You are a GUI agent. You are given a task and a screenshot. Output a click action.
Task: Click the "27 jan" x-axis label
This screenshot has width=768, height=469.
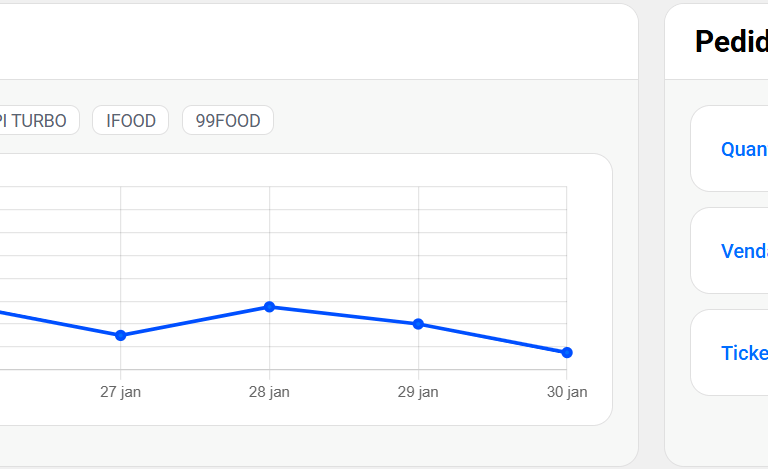pyautogui.click(x=120, y=392)
